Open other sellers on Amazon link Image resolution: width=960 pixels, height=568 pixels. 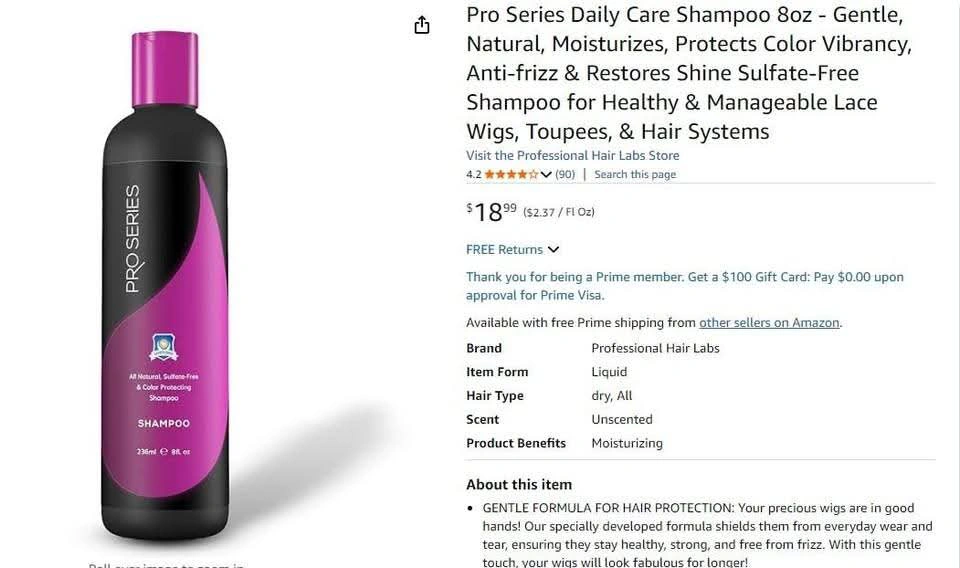click(x=769, y=323)
